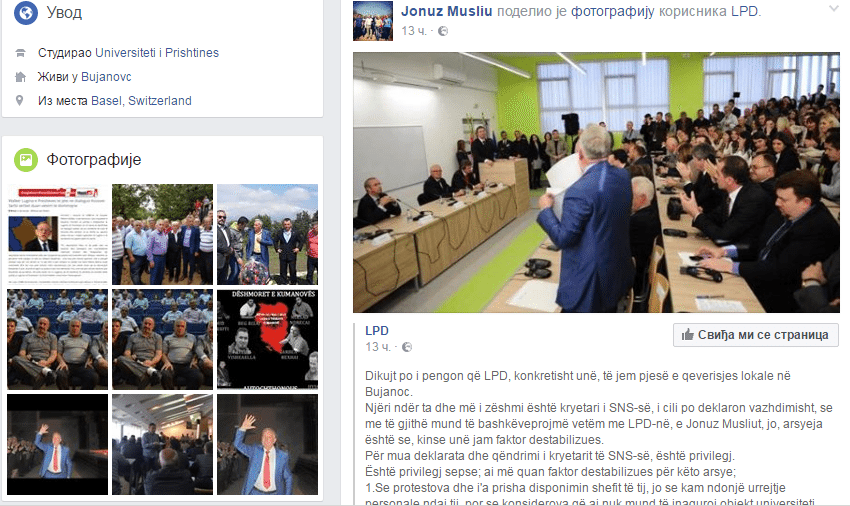
Task: Click the home icon beside Живи у
Action: pos(20,76)
